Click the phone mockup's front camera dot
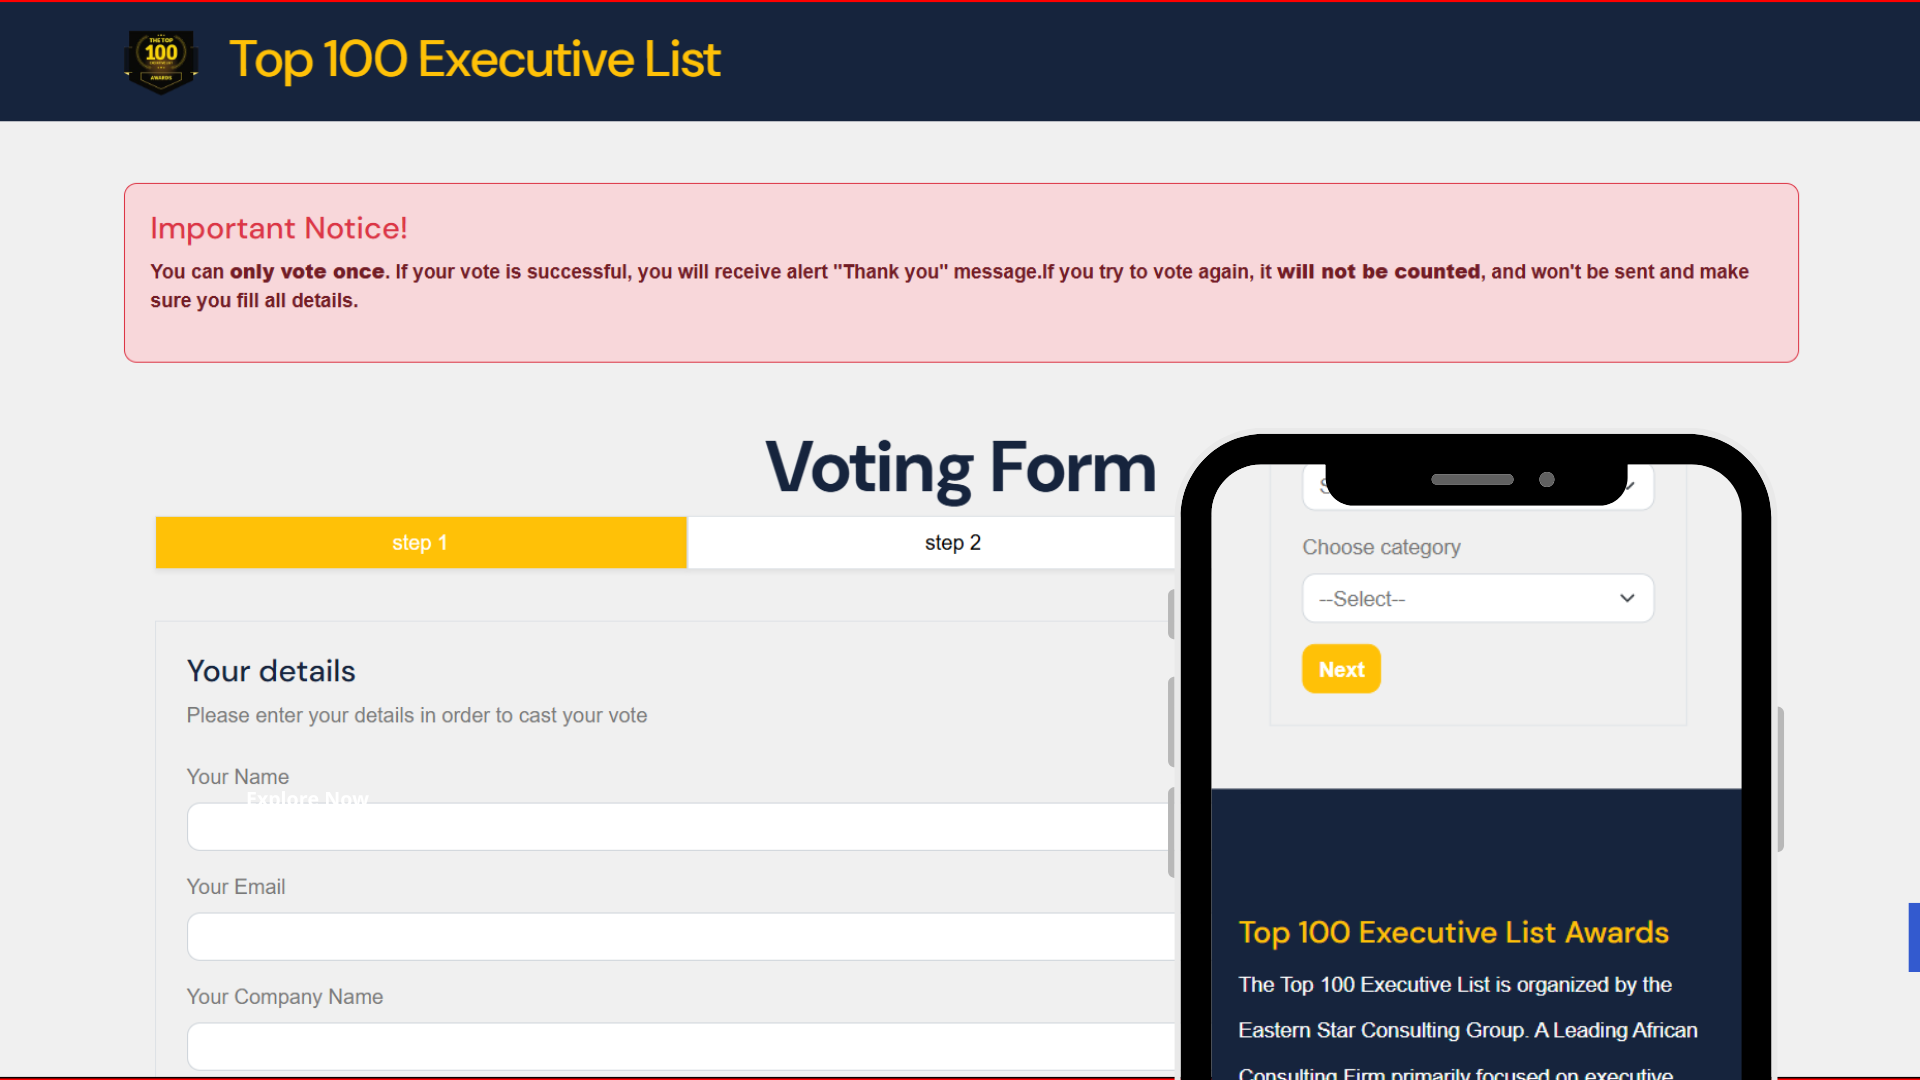Viewport: 1920px width, 1080px height. pyautogui.click(x=1547, y=480)
